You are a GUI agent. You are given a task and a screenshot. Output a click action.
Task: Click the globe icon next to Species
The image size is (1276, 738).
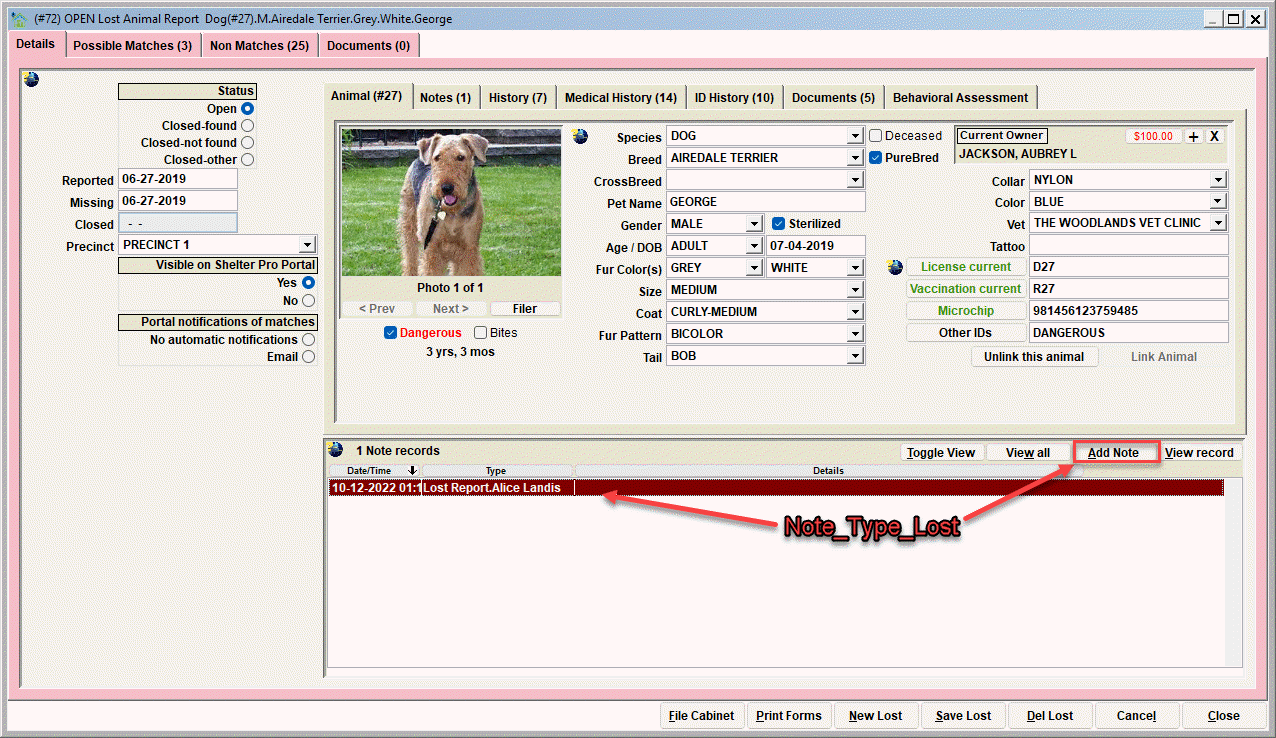(580, 136)
